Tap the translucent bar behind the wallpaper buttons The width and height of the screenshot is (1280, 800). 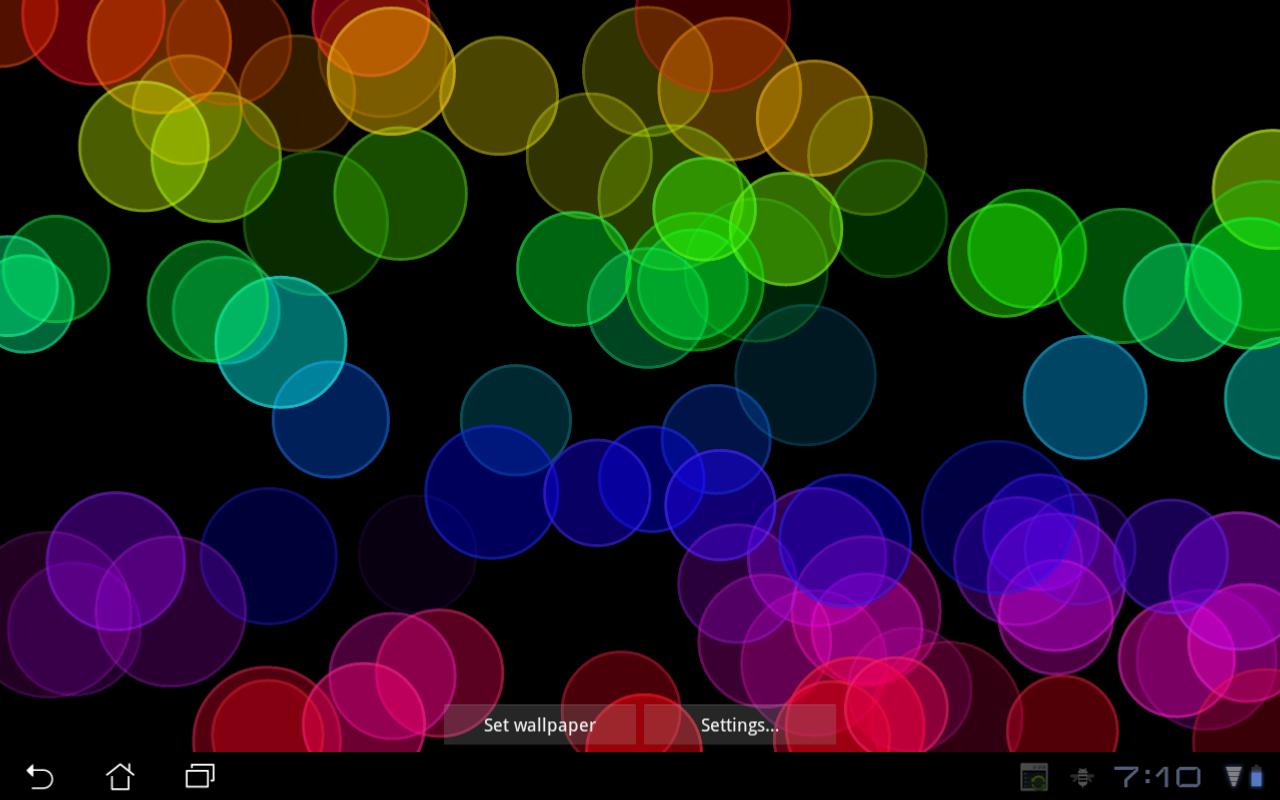[x=640, y=725]
